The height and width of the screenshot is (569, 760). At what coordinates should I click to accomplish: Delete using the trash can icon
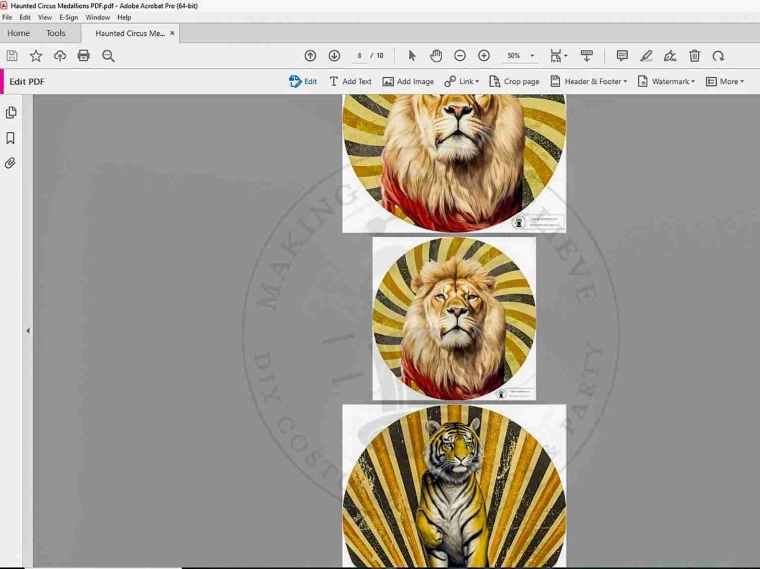695,56
